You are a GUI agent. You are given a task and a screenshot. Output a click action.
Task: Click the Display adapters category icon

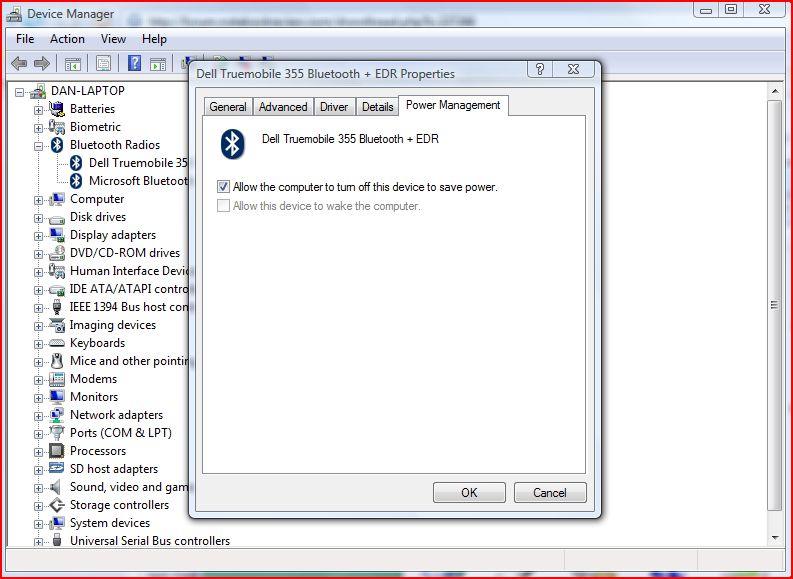tap(57, 235)
